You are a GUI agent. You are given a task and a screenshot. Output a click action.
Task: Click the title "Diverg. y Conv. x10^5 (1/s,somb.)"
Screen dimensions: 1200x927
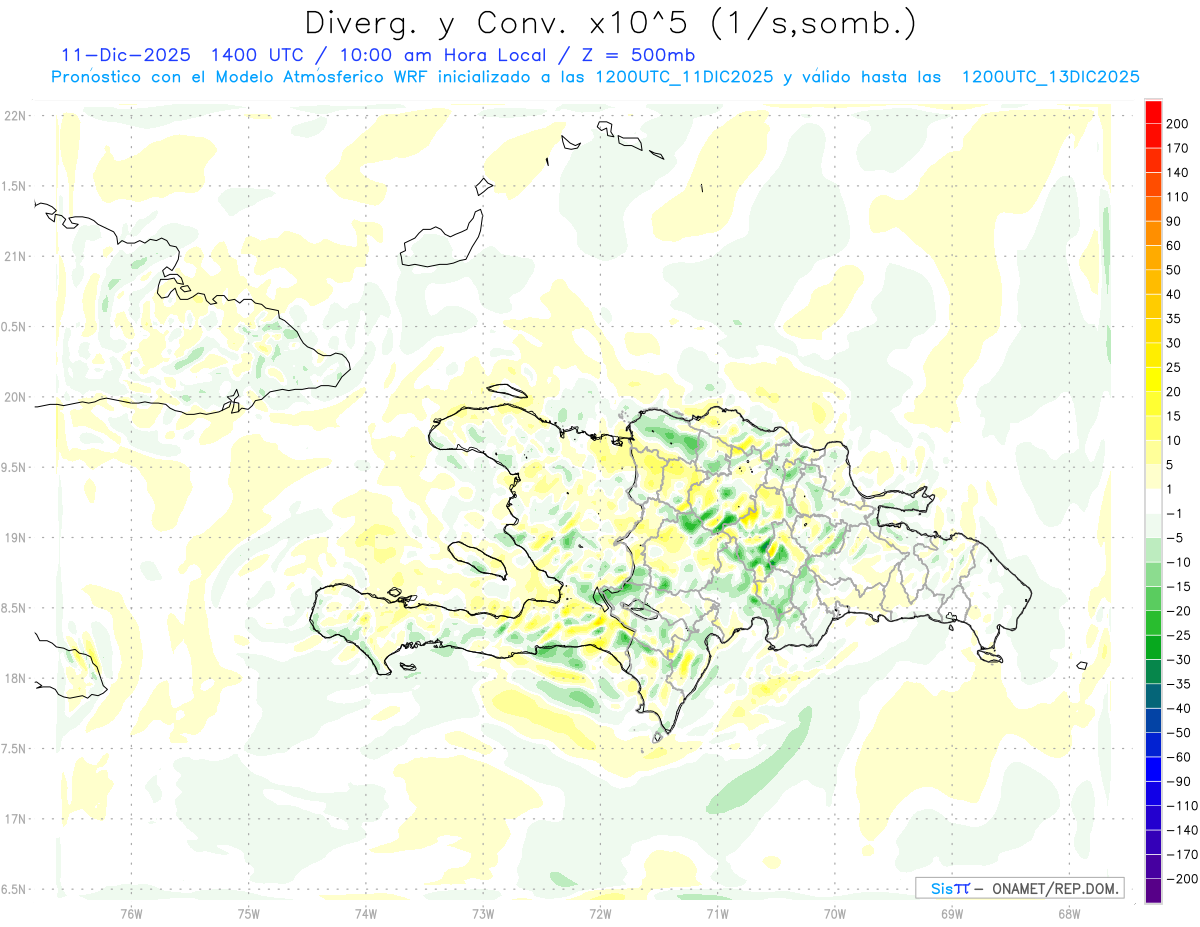coord(610,23)
